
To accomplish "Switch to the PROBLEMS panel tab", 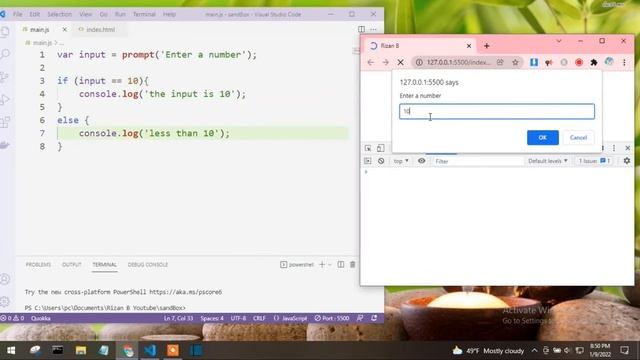I will pos(38,264).
